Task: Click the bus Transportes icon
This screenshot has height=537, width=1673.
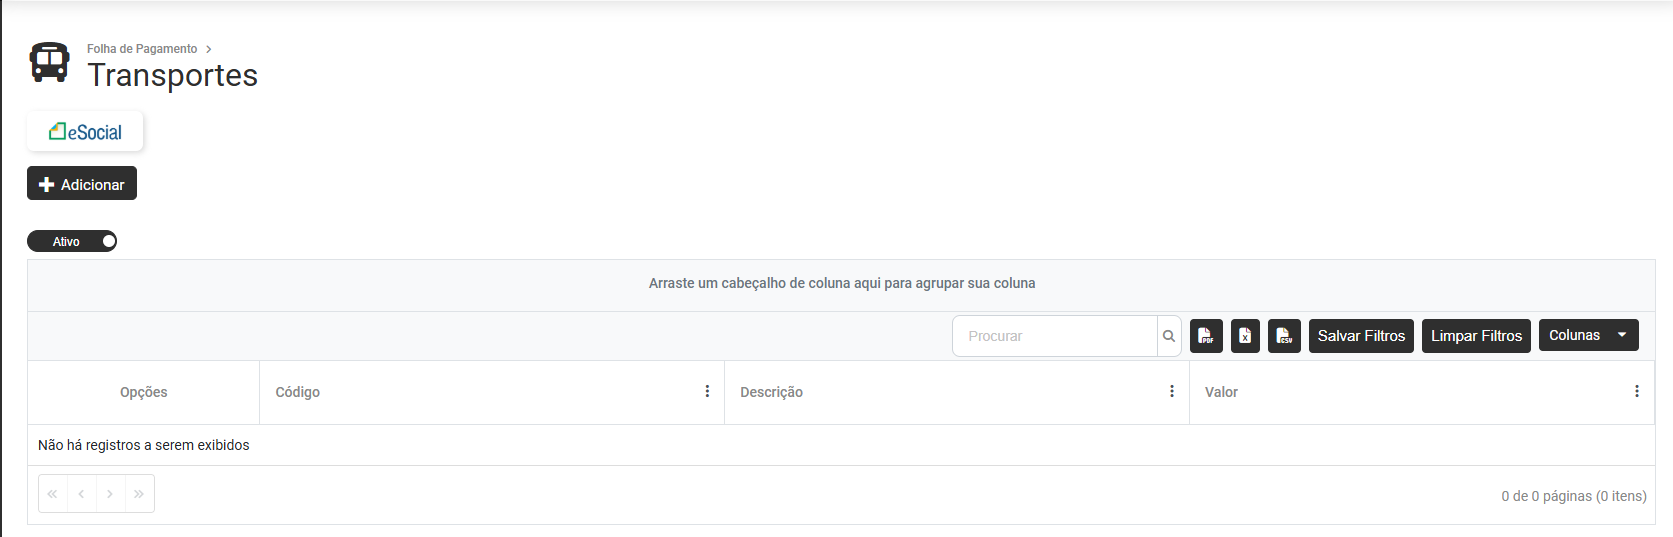Action: pyautogui.click(x=49, y=62)
